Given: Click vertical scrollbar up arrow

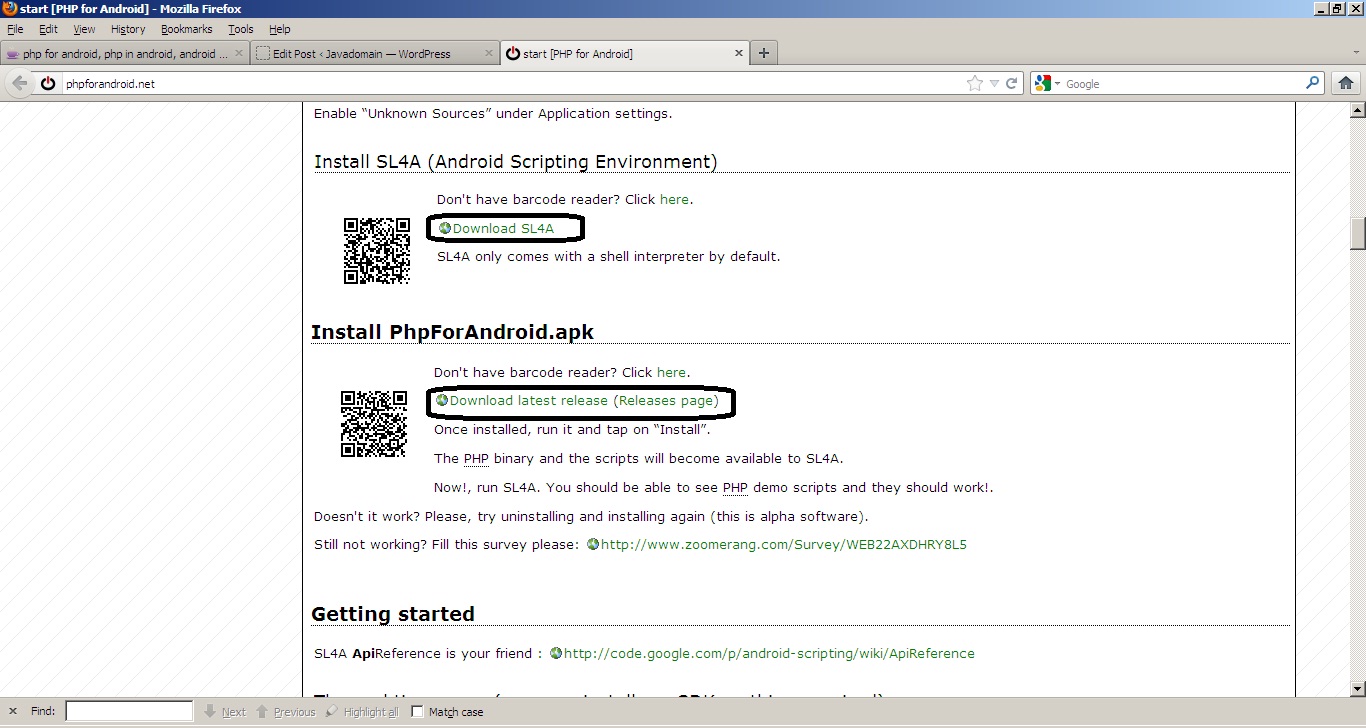Looking at the screenshot, I should click(1357, 109).
